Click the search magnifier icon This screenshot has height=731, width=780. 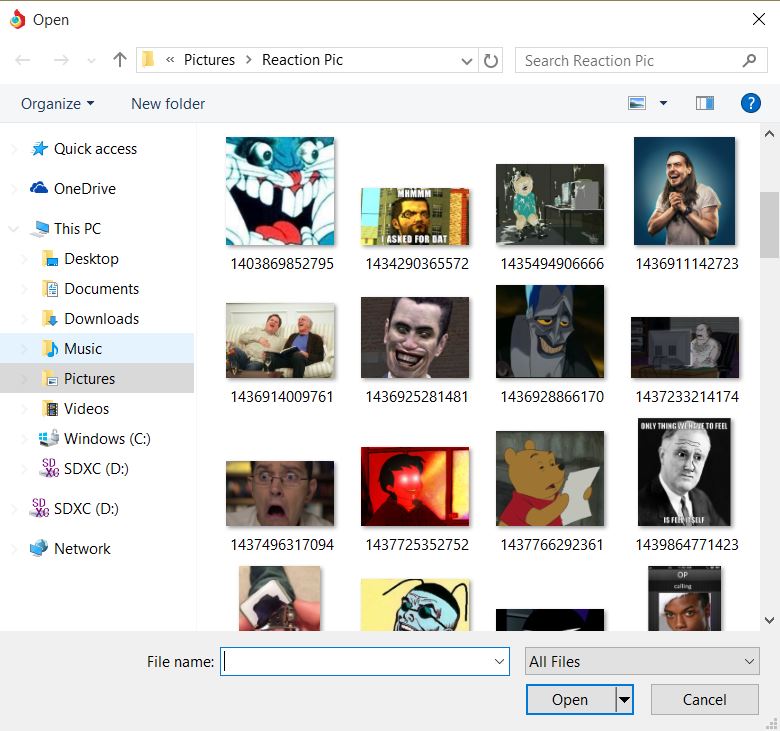click(x=750, y=61)
